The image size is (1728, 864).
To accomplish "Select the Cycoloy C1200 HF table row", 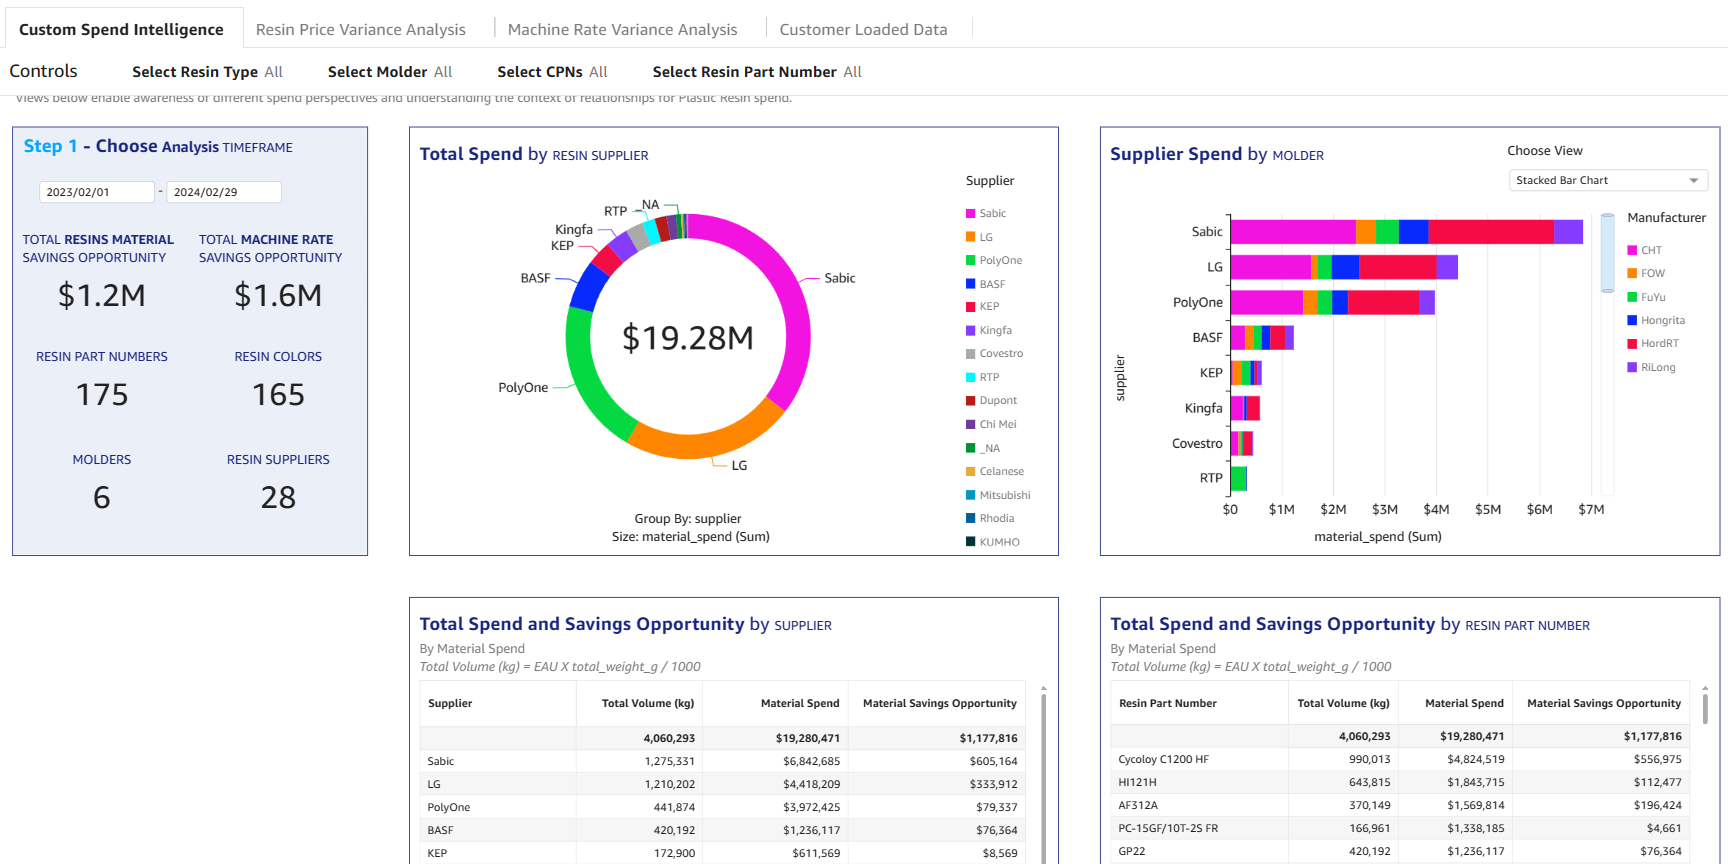I will tap(1163, 760).
